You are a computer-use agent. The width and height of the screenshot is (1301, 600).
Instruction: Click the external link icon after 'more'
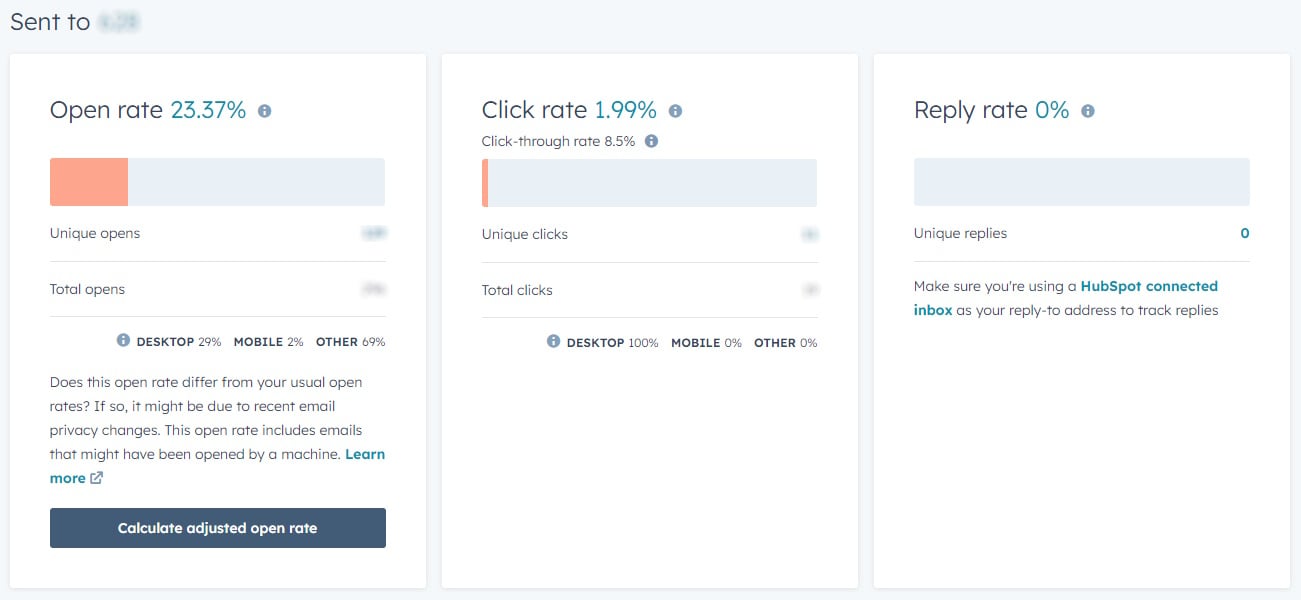pos(97,478)
